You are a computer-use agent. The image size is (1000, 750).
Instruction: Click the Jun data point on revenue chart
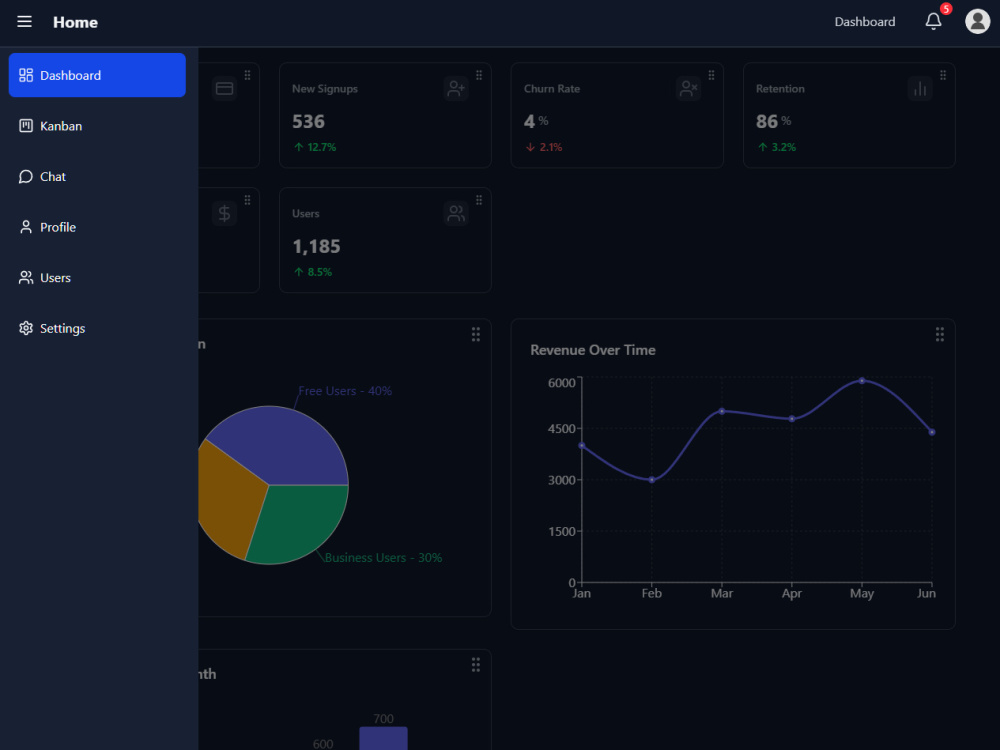[932, 432]
